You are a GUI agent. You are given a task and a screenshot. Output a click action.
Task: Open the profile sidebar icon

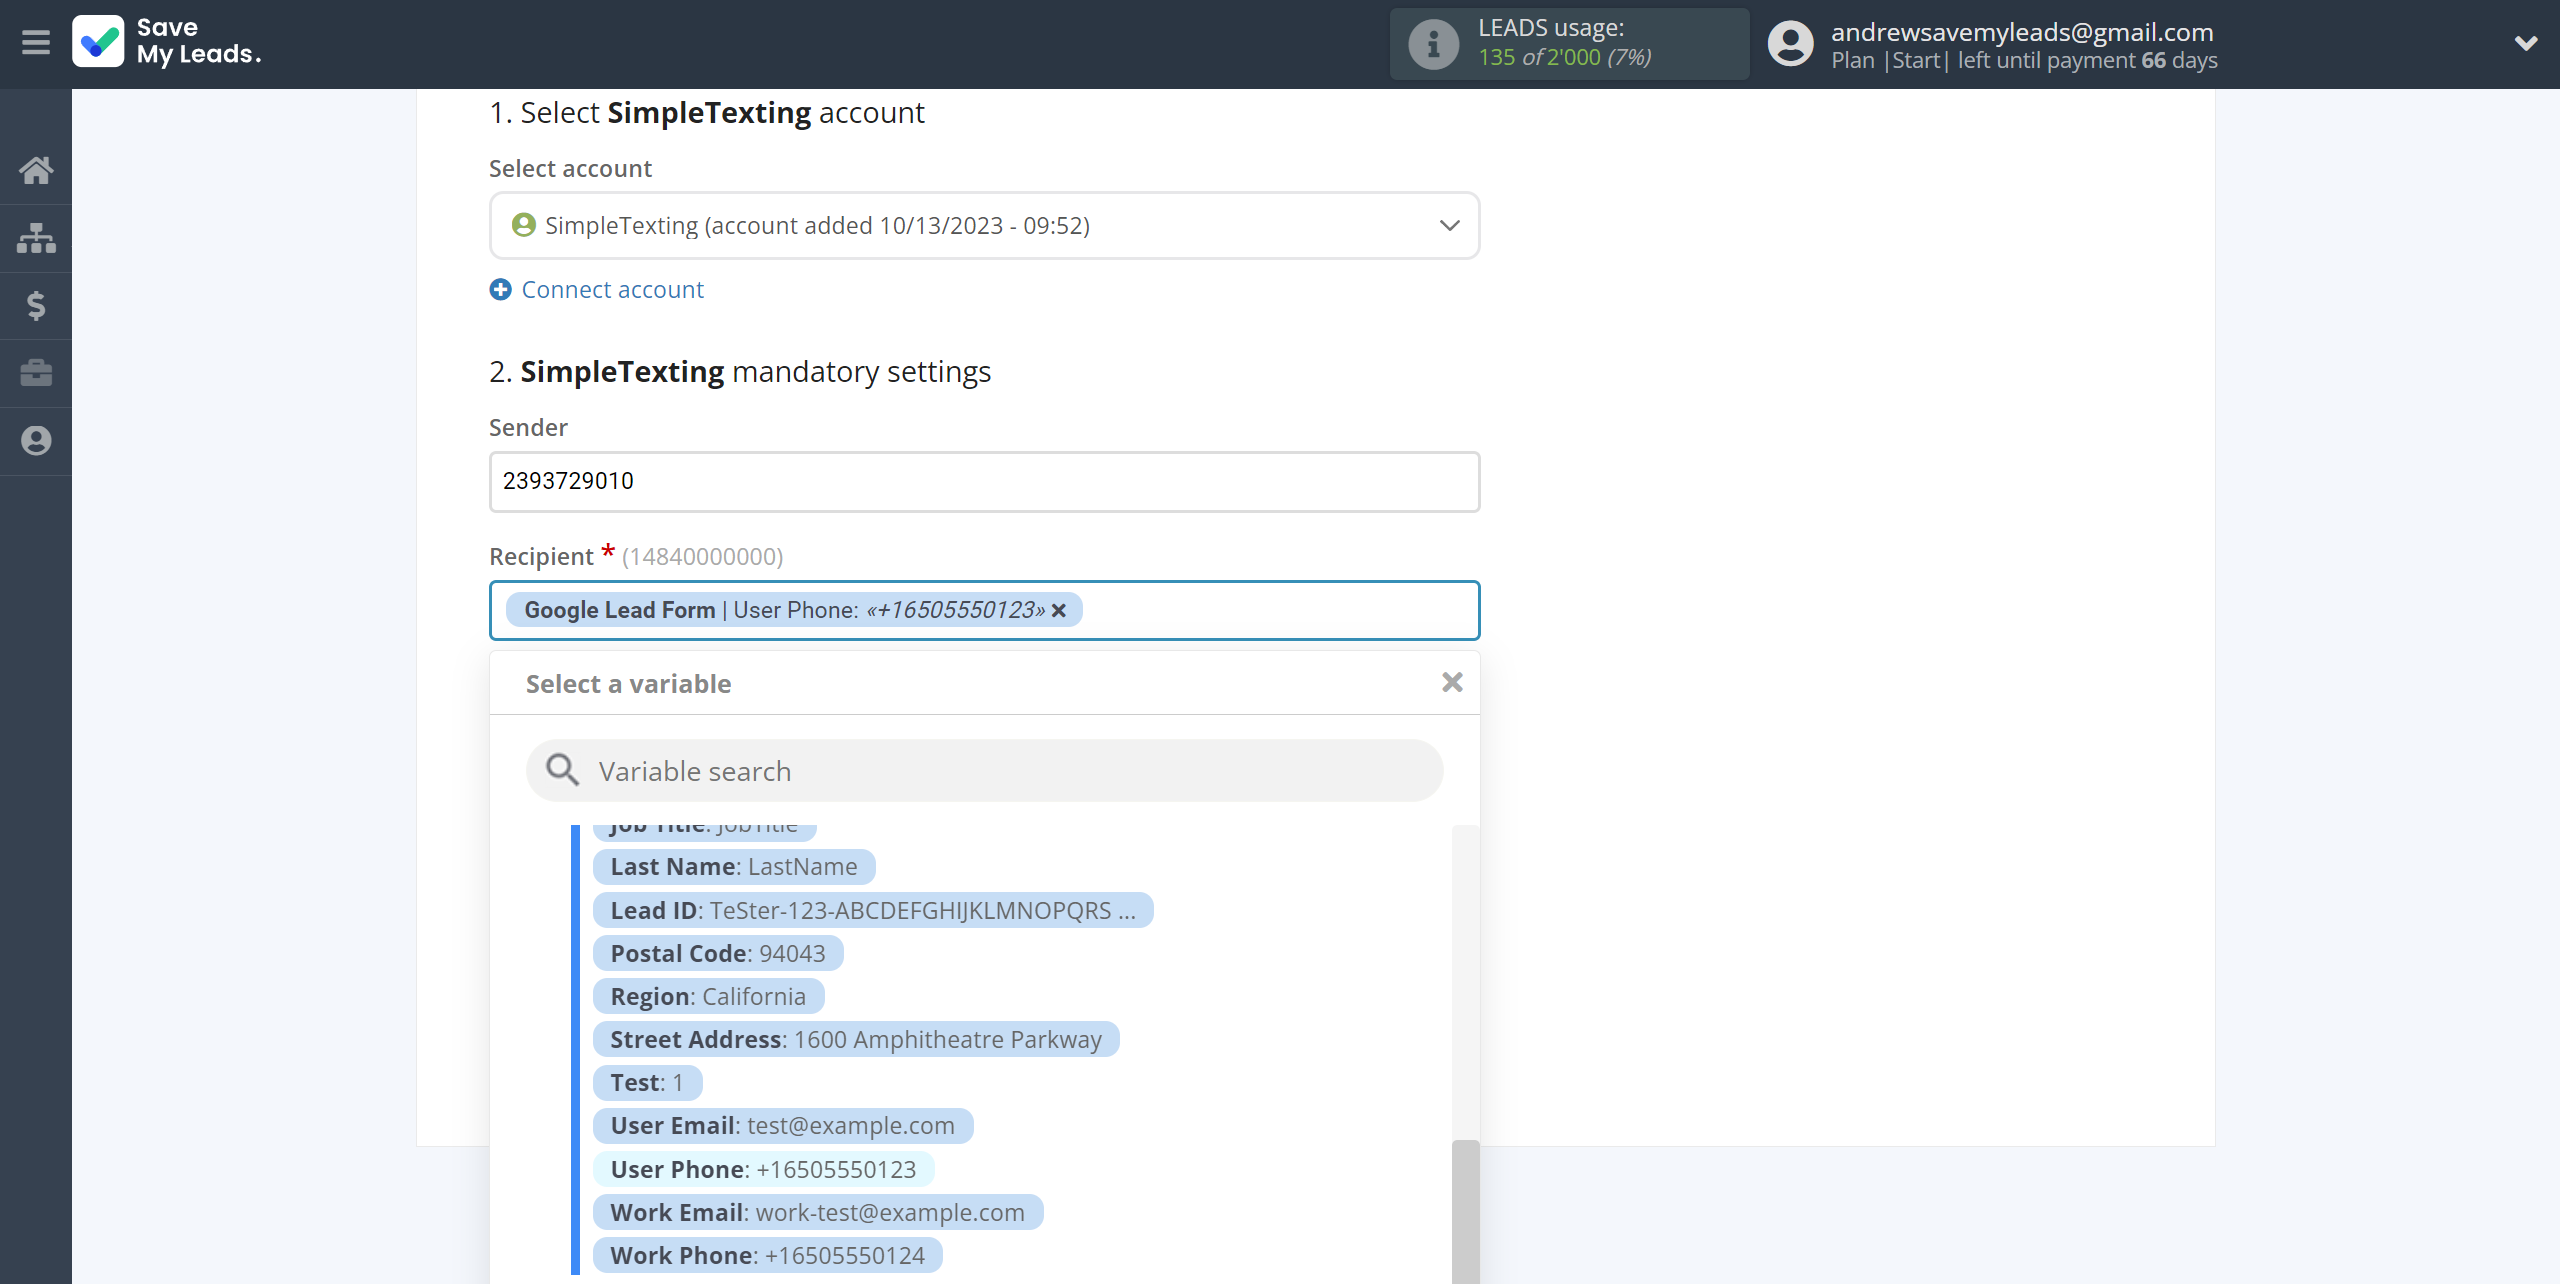36,441
